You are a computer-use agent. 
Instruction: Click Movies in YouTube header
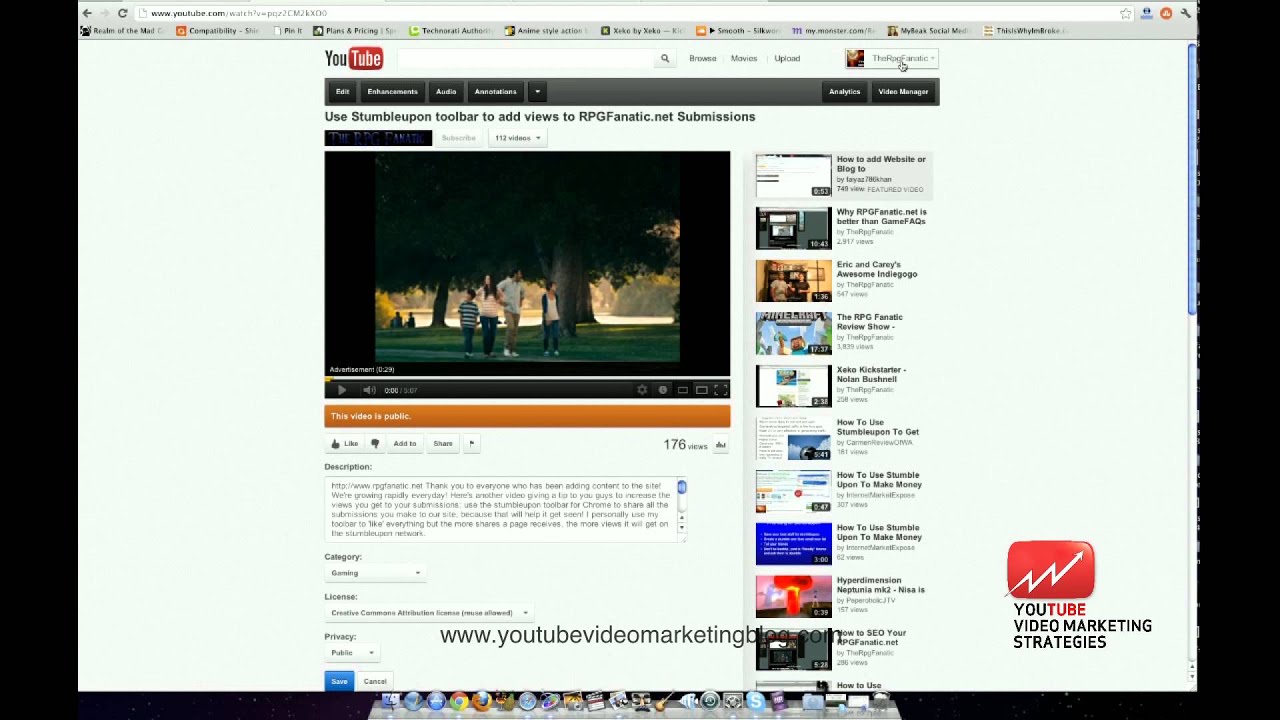coord(744,59)
